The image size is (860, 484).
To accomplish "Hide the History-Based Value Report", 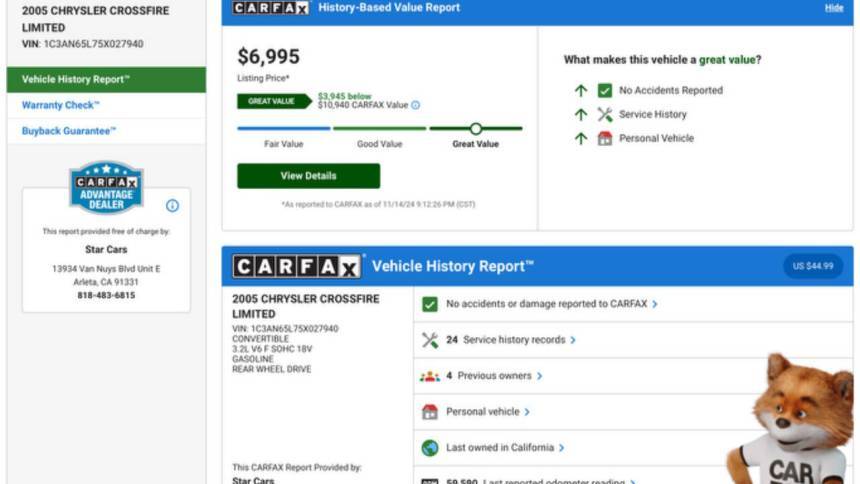I will click(x=834, y=8).
